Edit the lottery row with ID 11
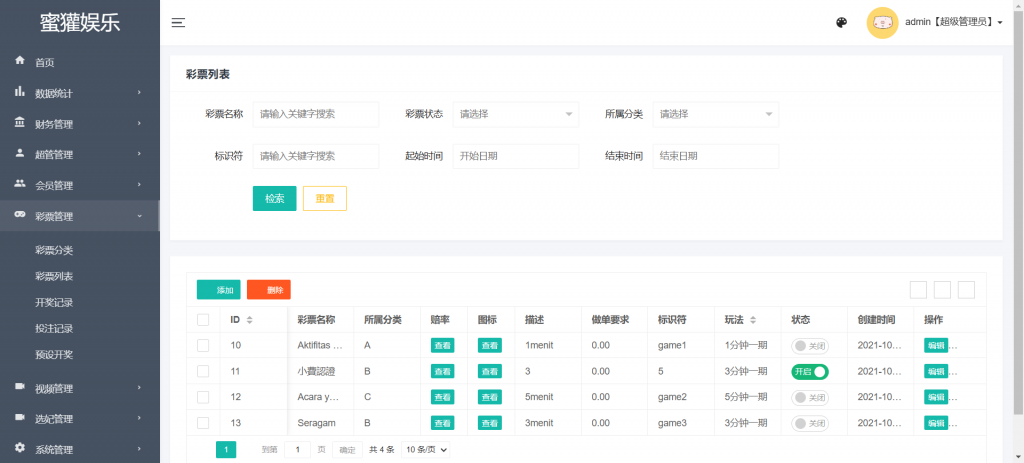 [936, 371]
